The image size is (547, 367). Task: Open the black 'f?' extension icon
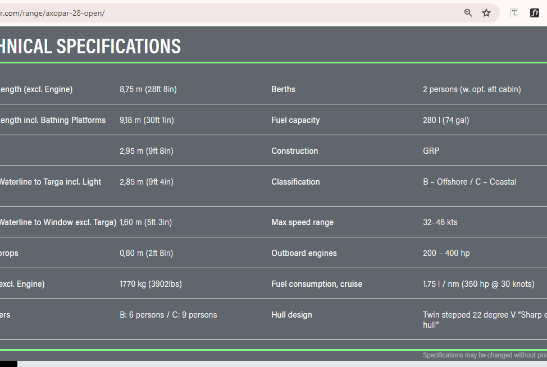coord(534,13)
